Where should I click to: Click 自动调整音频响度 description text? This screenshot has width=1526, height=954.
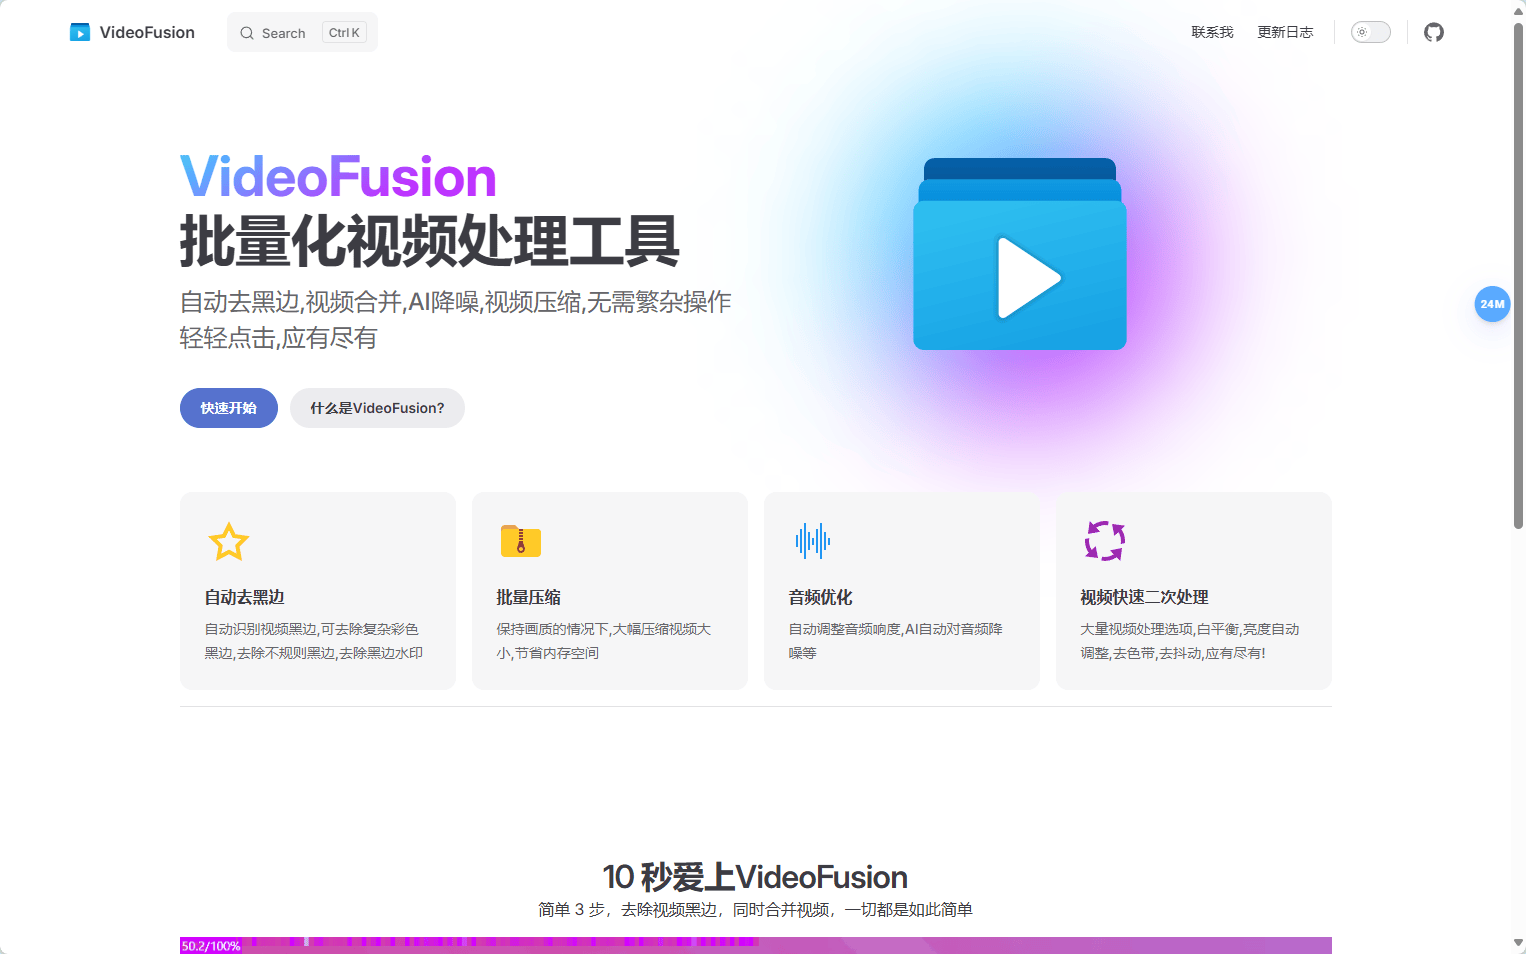tap(896, 641)
